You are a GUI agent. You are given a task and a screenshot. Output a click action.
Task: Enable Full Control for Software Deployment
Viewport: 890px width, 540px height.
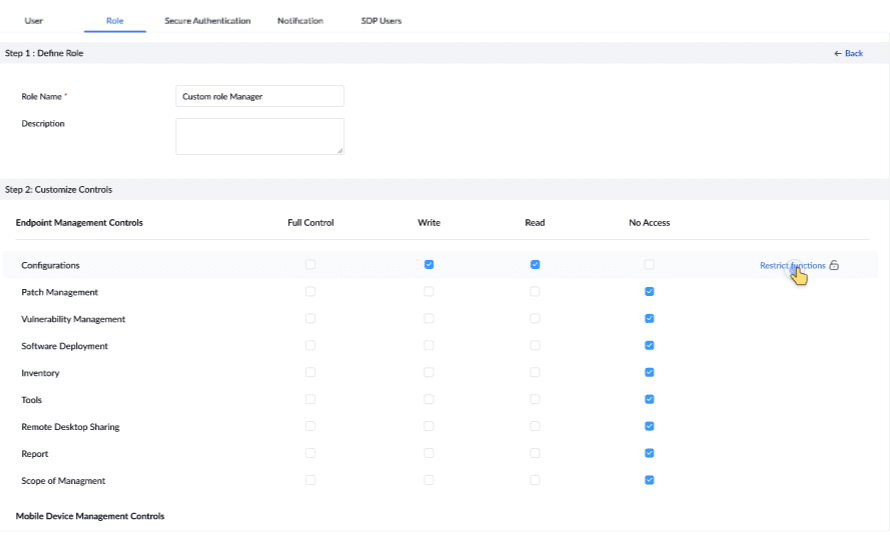310,345
